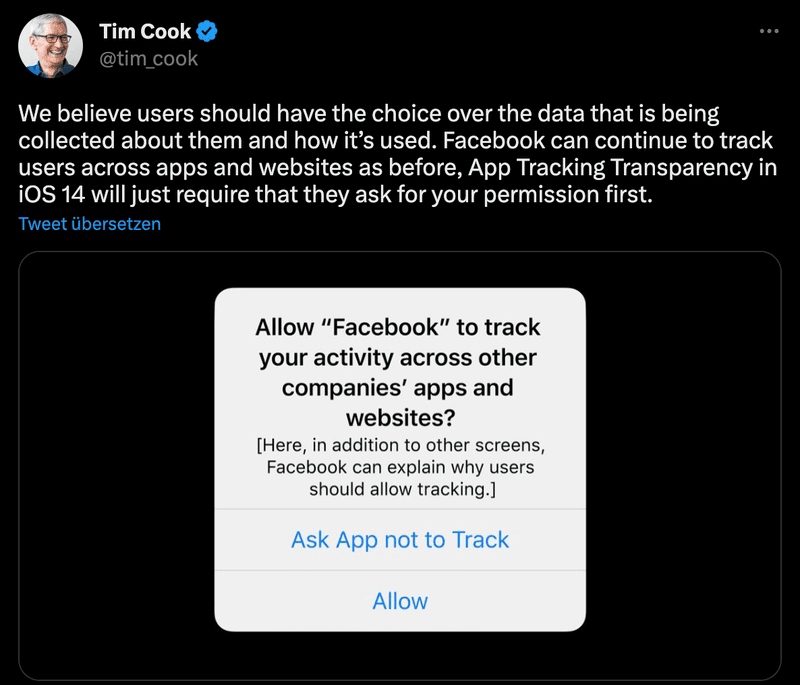Open Tim Cook's profile avatar photo
The height and width of the screenshot is (685, 800).
pos(51,46)
